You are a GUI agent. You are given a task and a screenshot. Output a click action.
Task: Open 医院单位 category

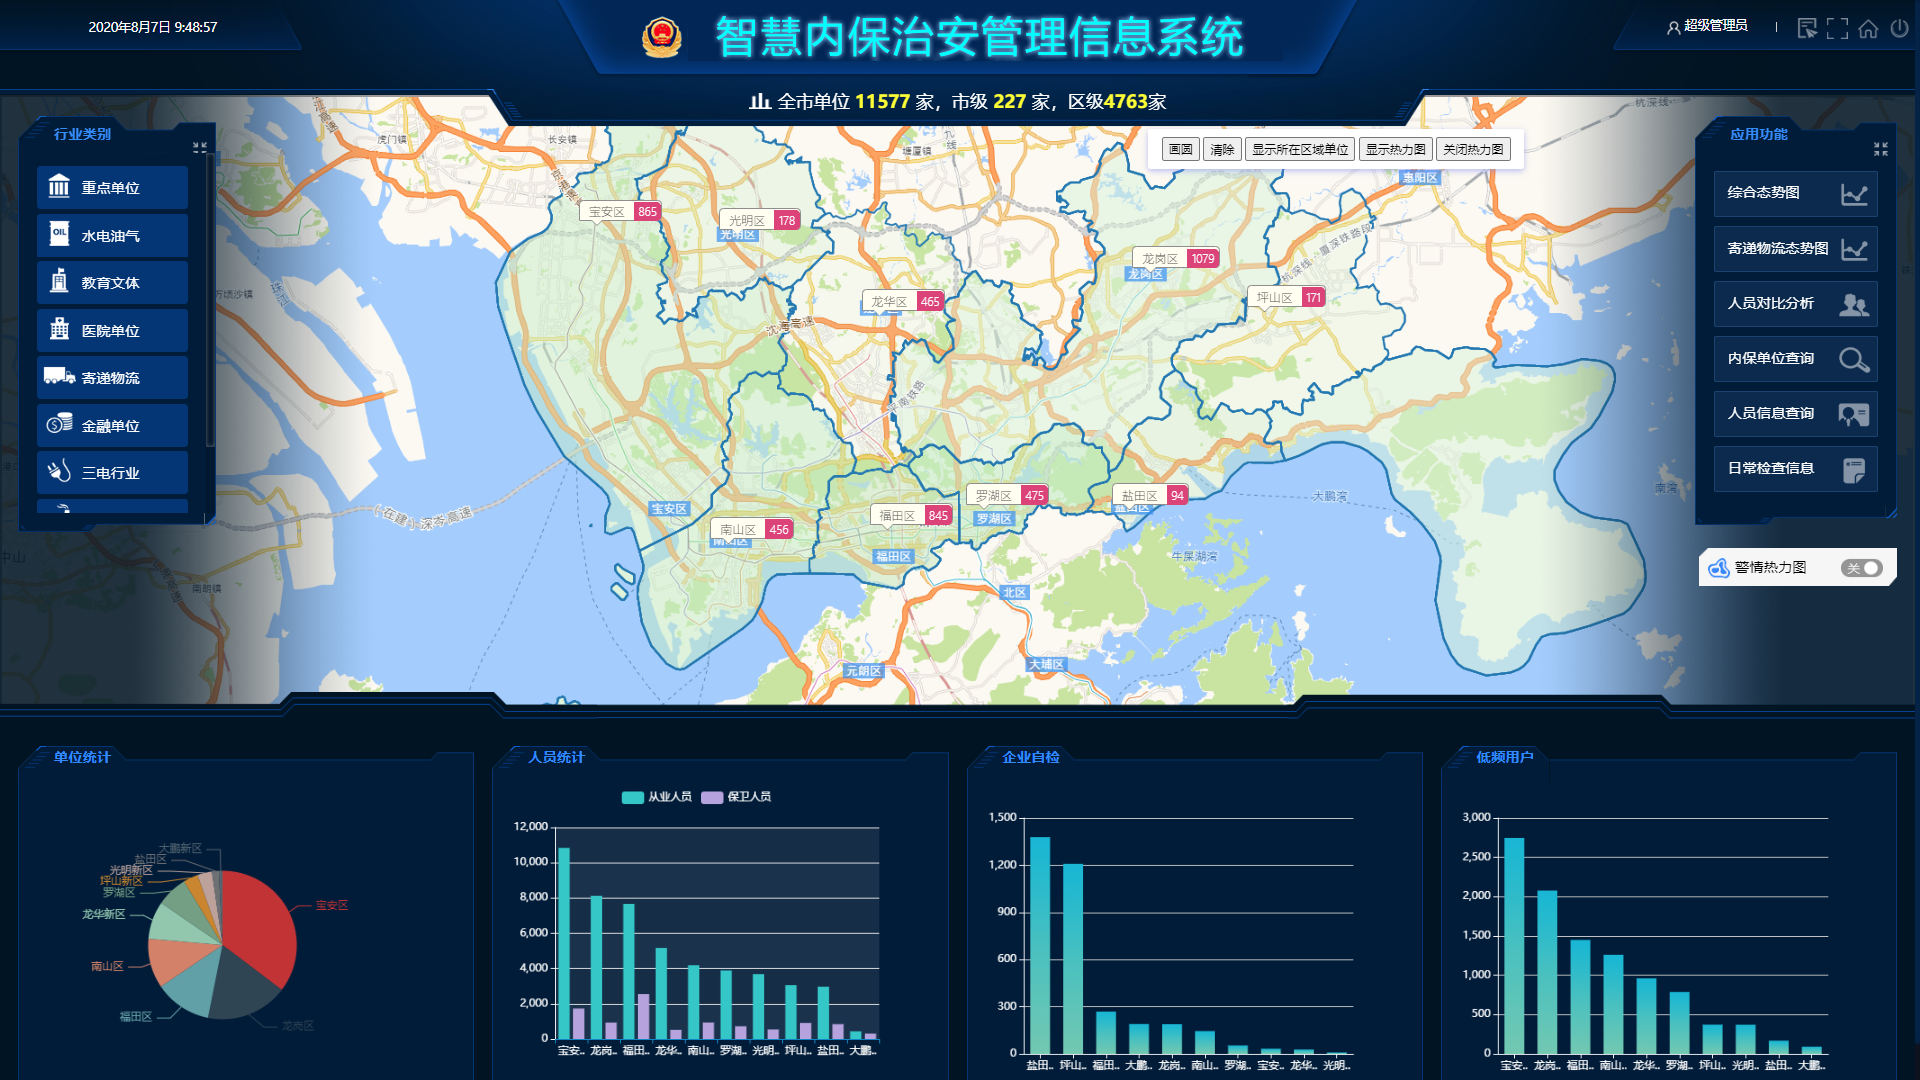point(112,329)
